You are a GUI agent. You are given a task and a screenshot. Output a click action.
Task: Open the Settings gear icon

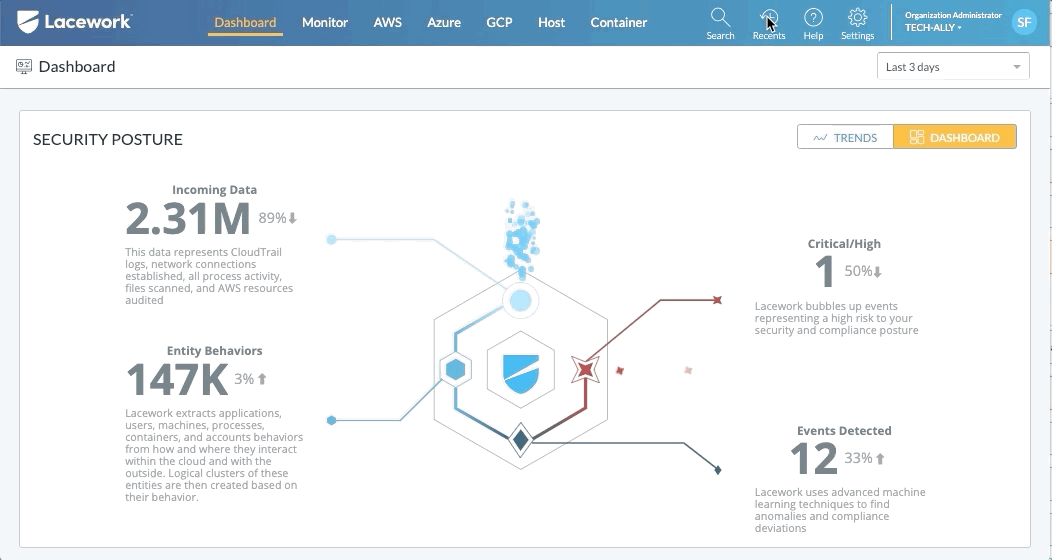(857, 18)
